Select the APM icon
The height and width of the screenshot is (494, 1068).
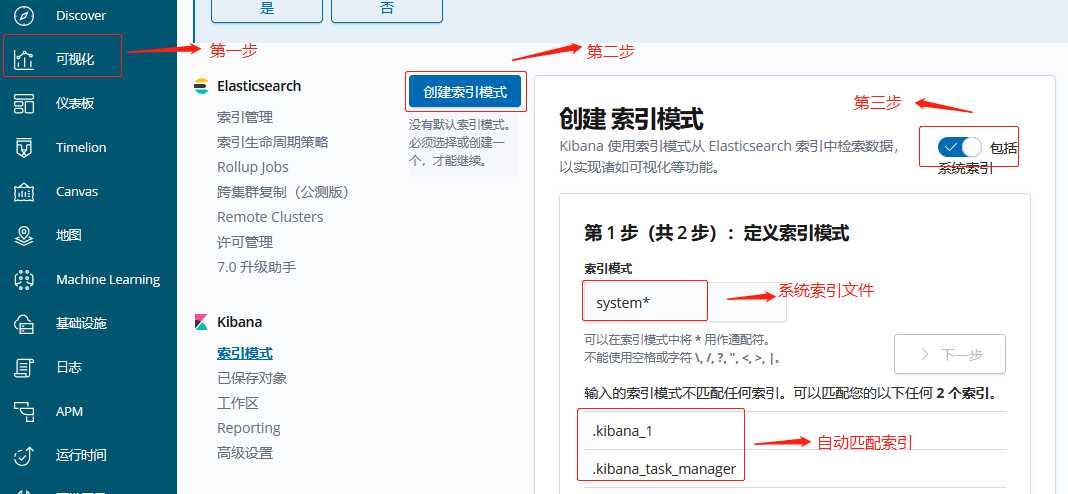point(24,412)
